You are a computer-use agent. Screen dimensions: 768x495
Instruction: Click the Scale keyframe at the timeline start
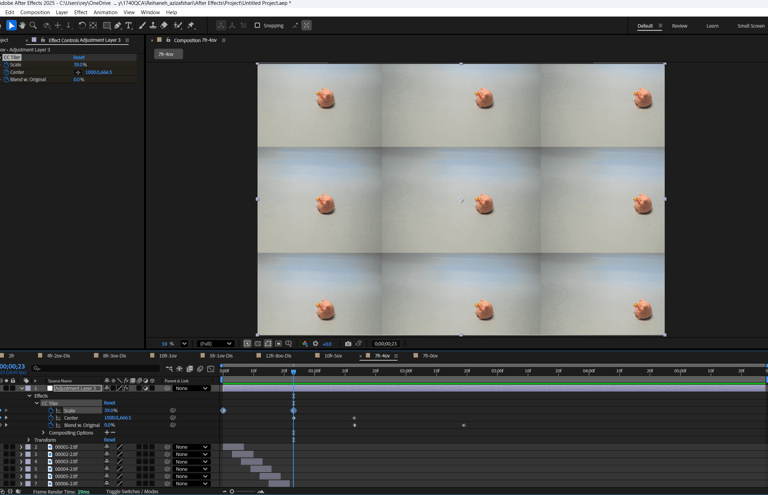(223, 410)
